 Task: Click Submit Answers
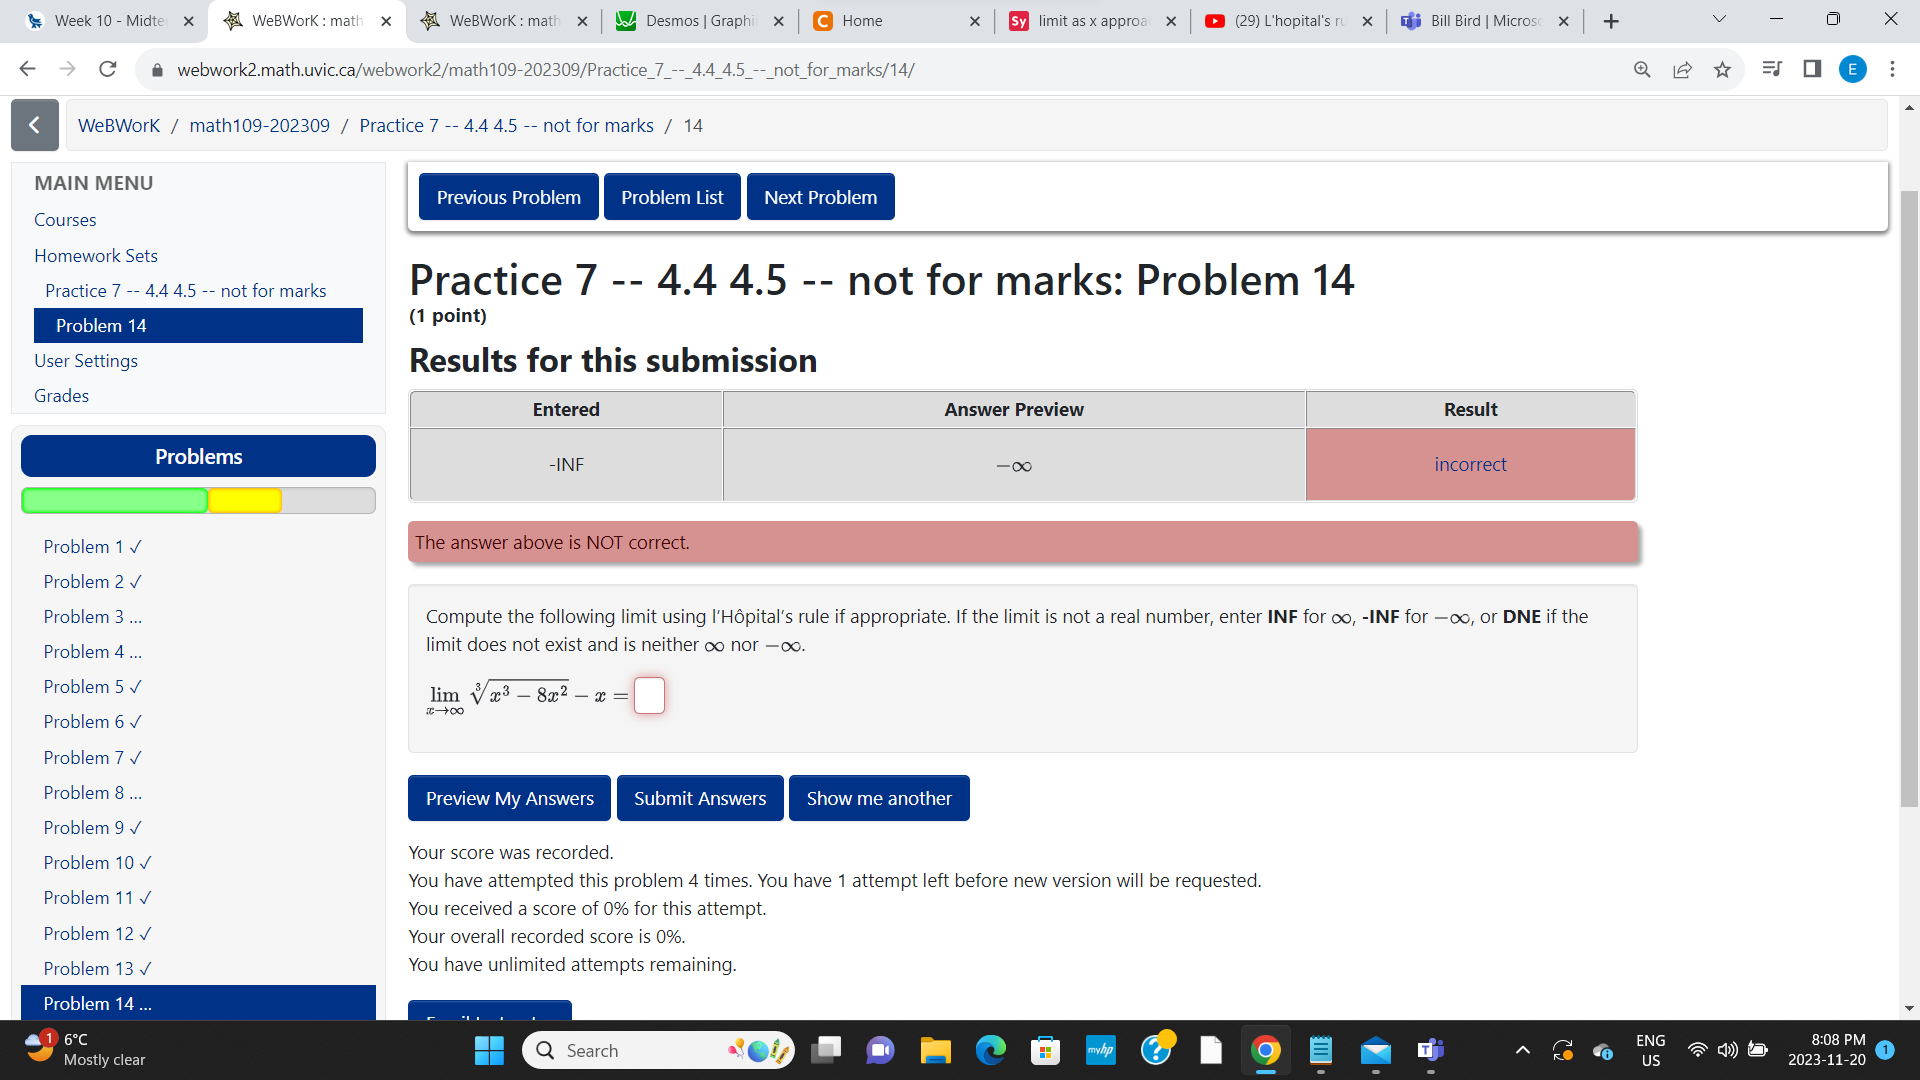[x=700, y=798]
